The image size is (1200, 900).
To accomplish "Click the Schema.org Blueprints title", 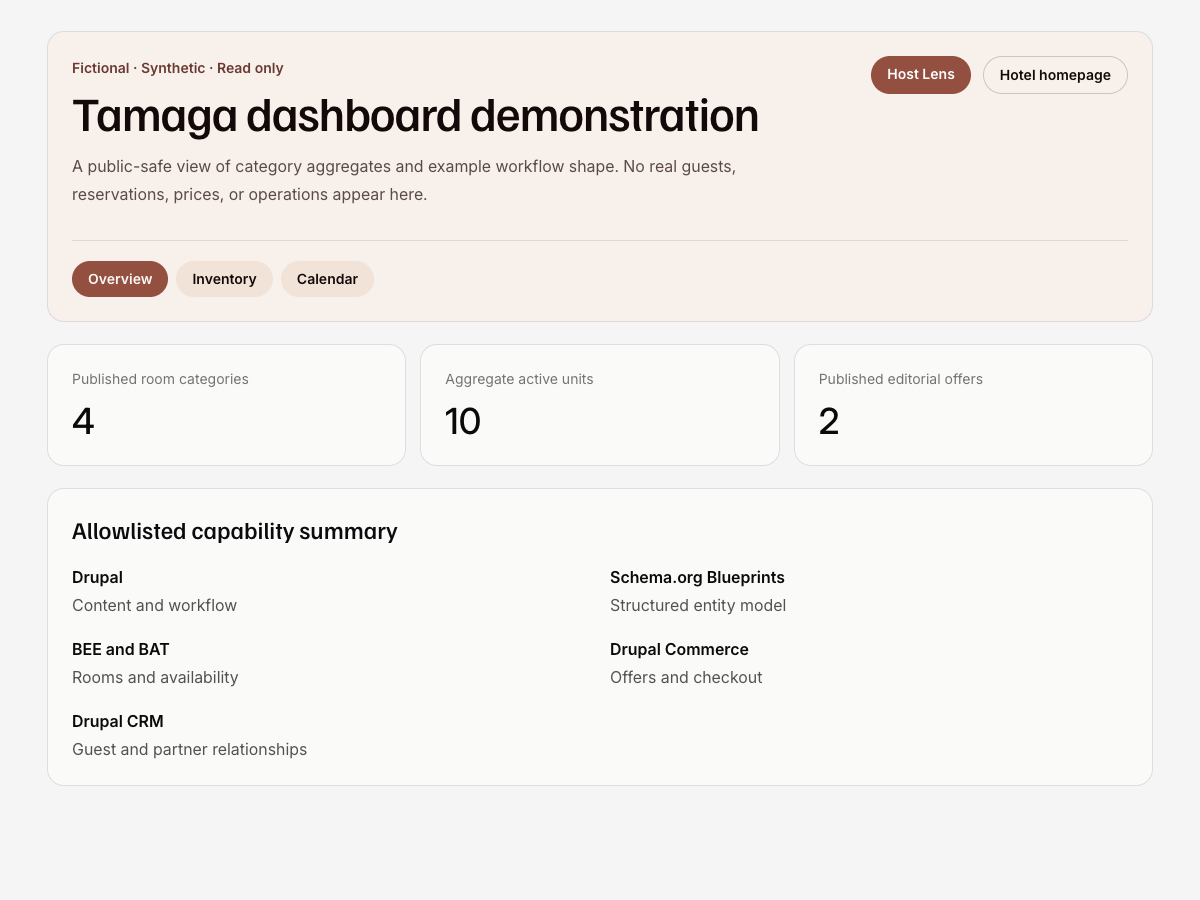I will point(697,577).
